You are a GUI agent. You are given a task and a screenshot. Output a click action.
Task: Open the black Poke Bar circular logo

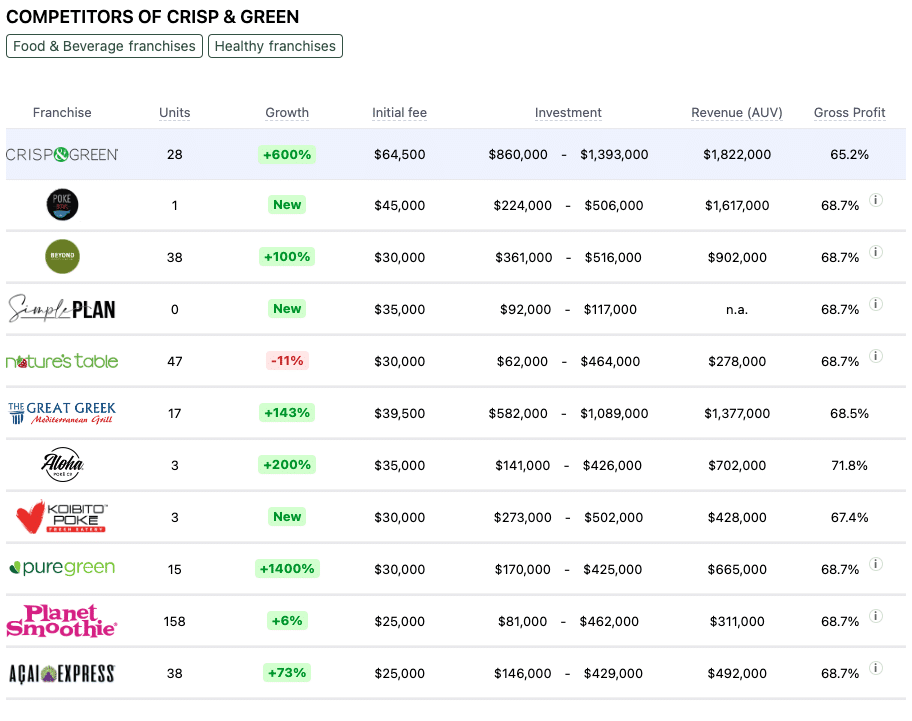tap(62, 205)
